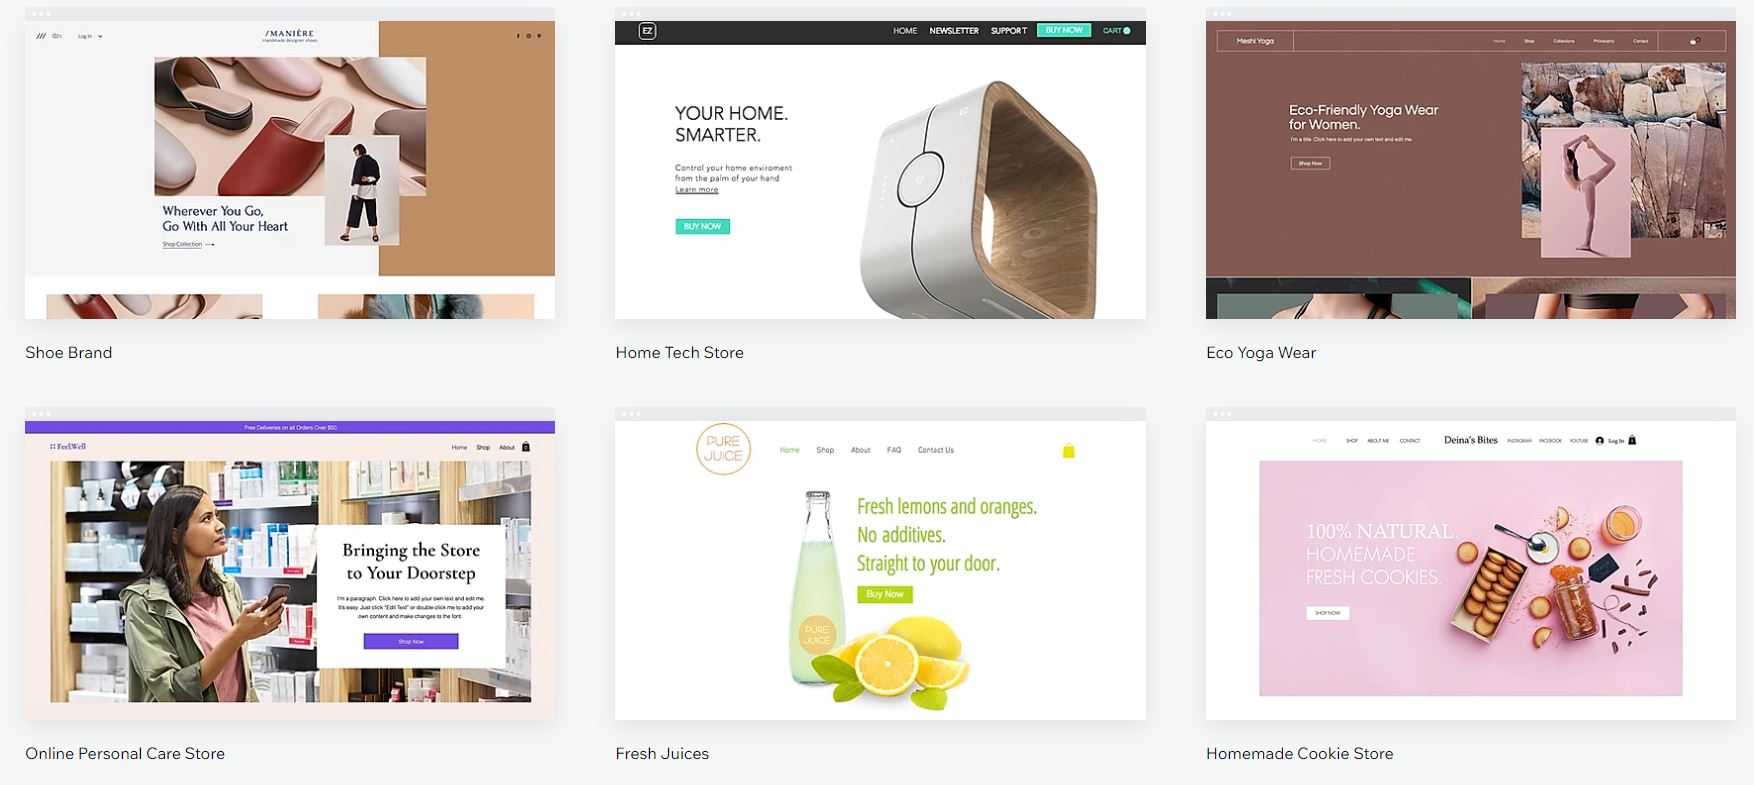Screen dimensions: 1754x785
Task: Click the teal BUY NOW button under Learn more
Action: [x=702, y=227]
